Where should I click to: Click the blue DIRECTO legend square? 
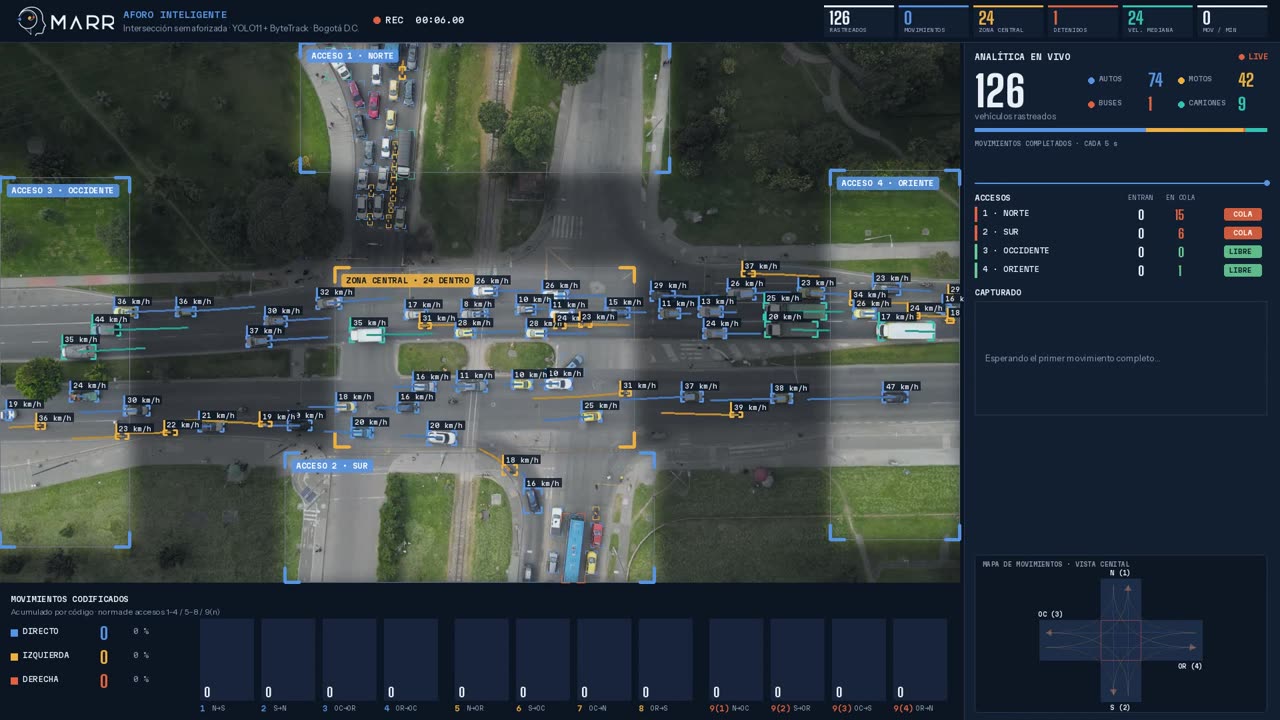point(14,632)
